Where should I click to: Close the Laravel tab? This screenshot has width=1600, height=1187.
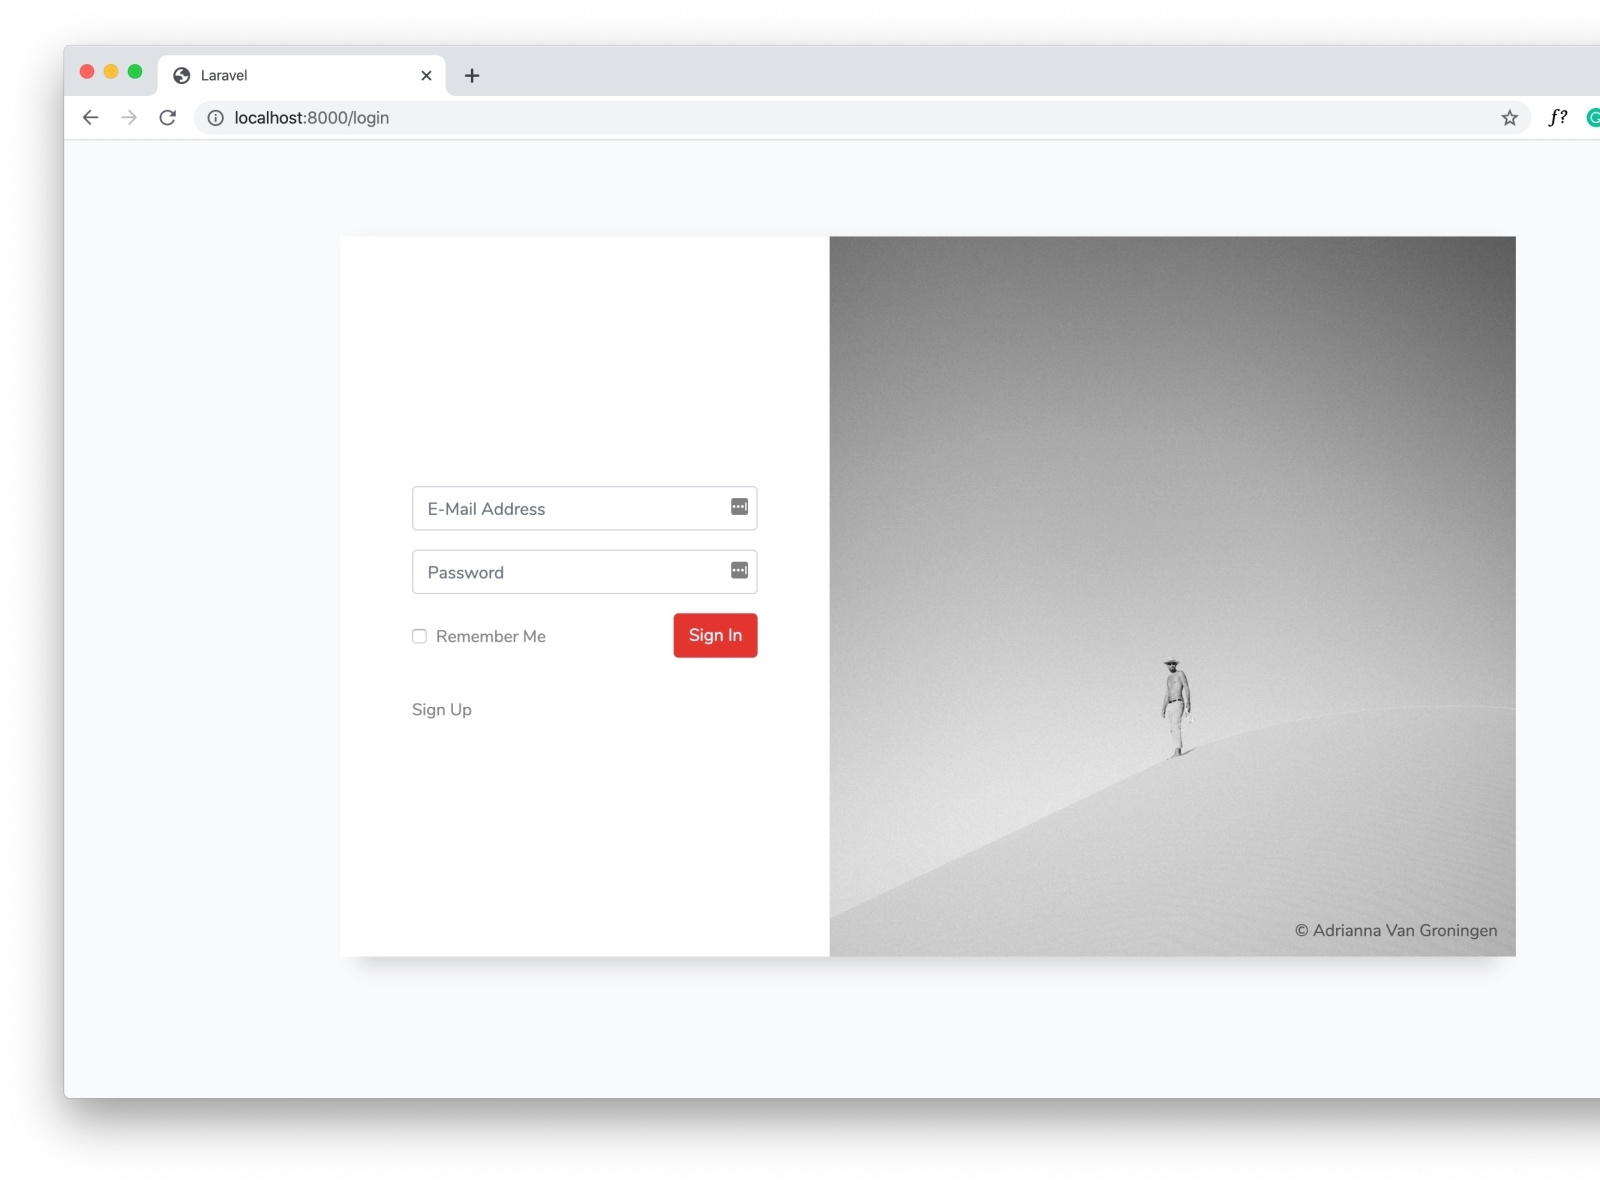pyautogui.click(x=427, y=75)
